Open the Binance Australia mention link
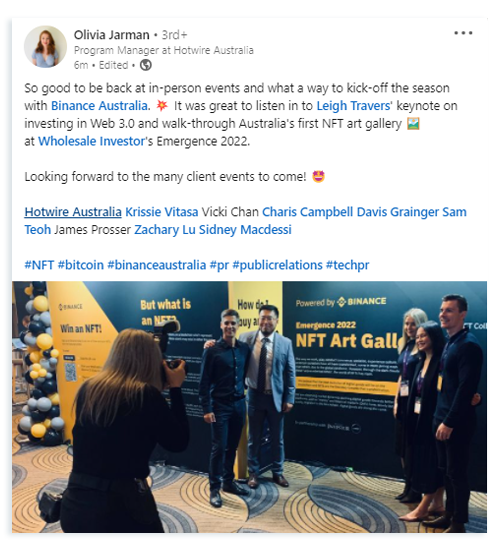Viewport: 500px width, 556px height. [x=99, y=106]
